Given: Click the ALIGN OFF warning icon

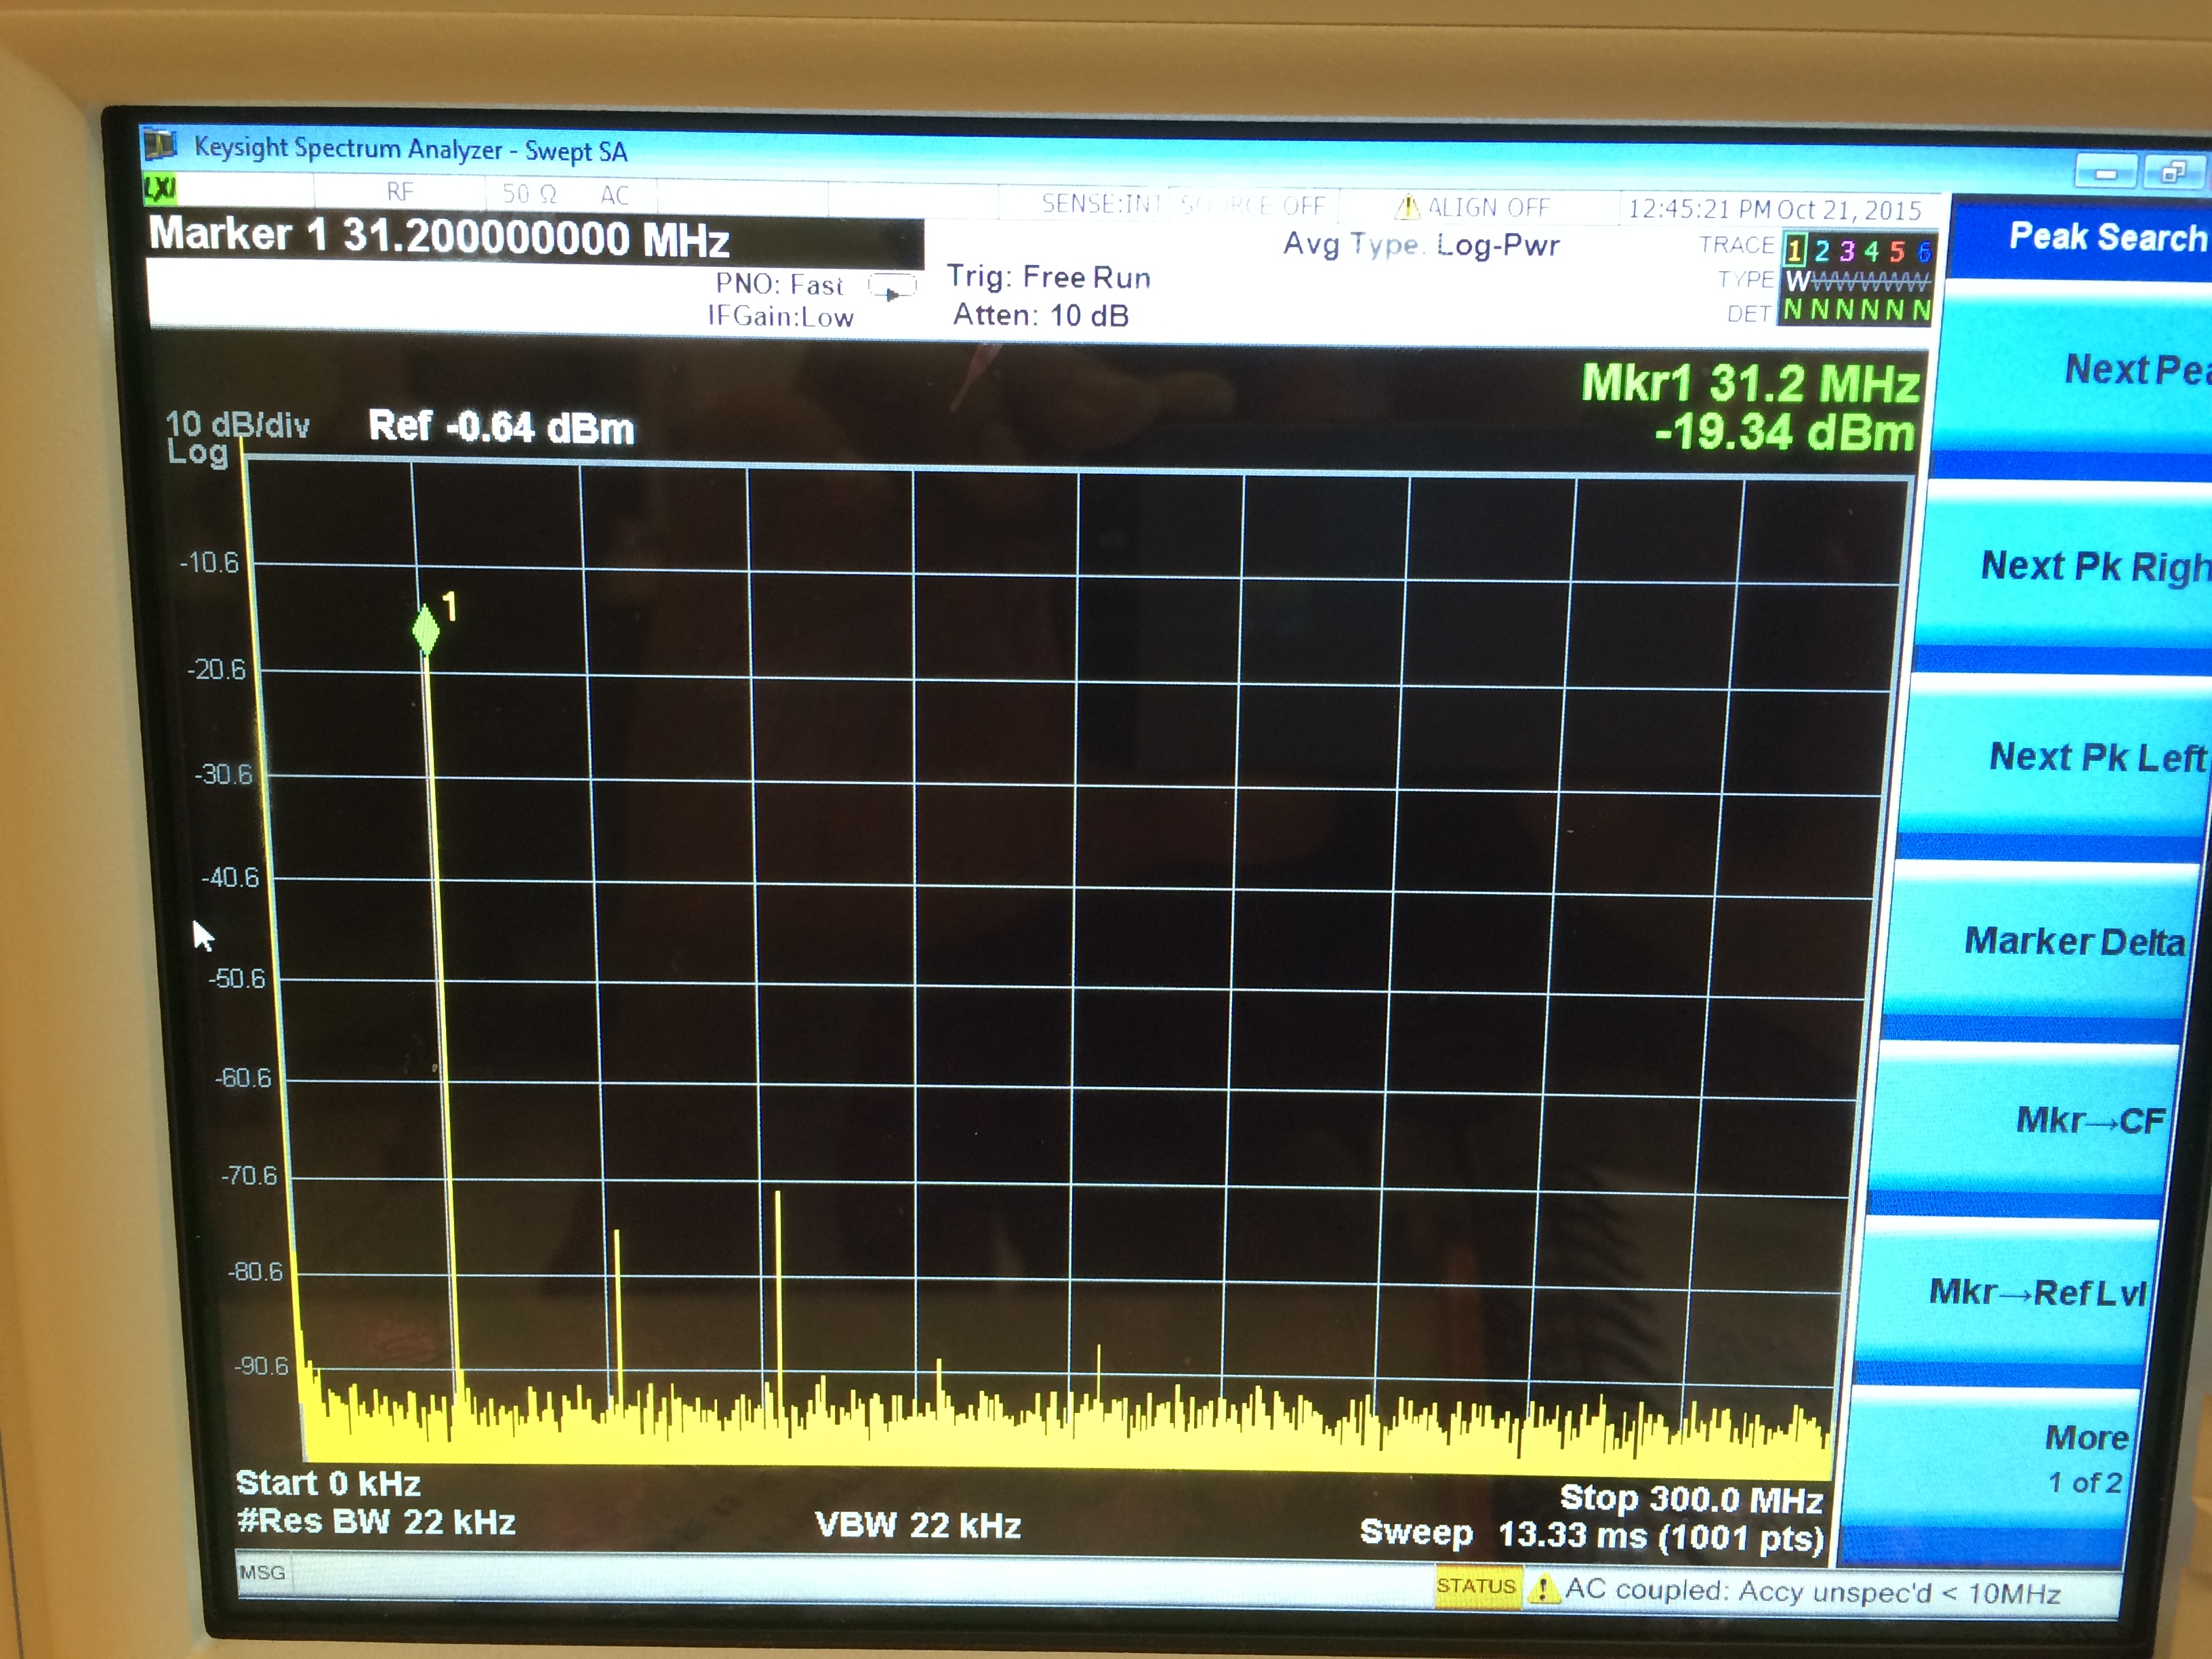Looking at the screenshot, I should (1407, 208).
